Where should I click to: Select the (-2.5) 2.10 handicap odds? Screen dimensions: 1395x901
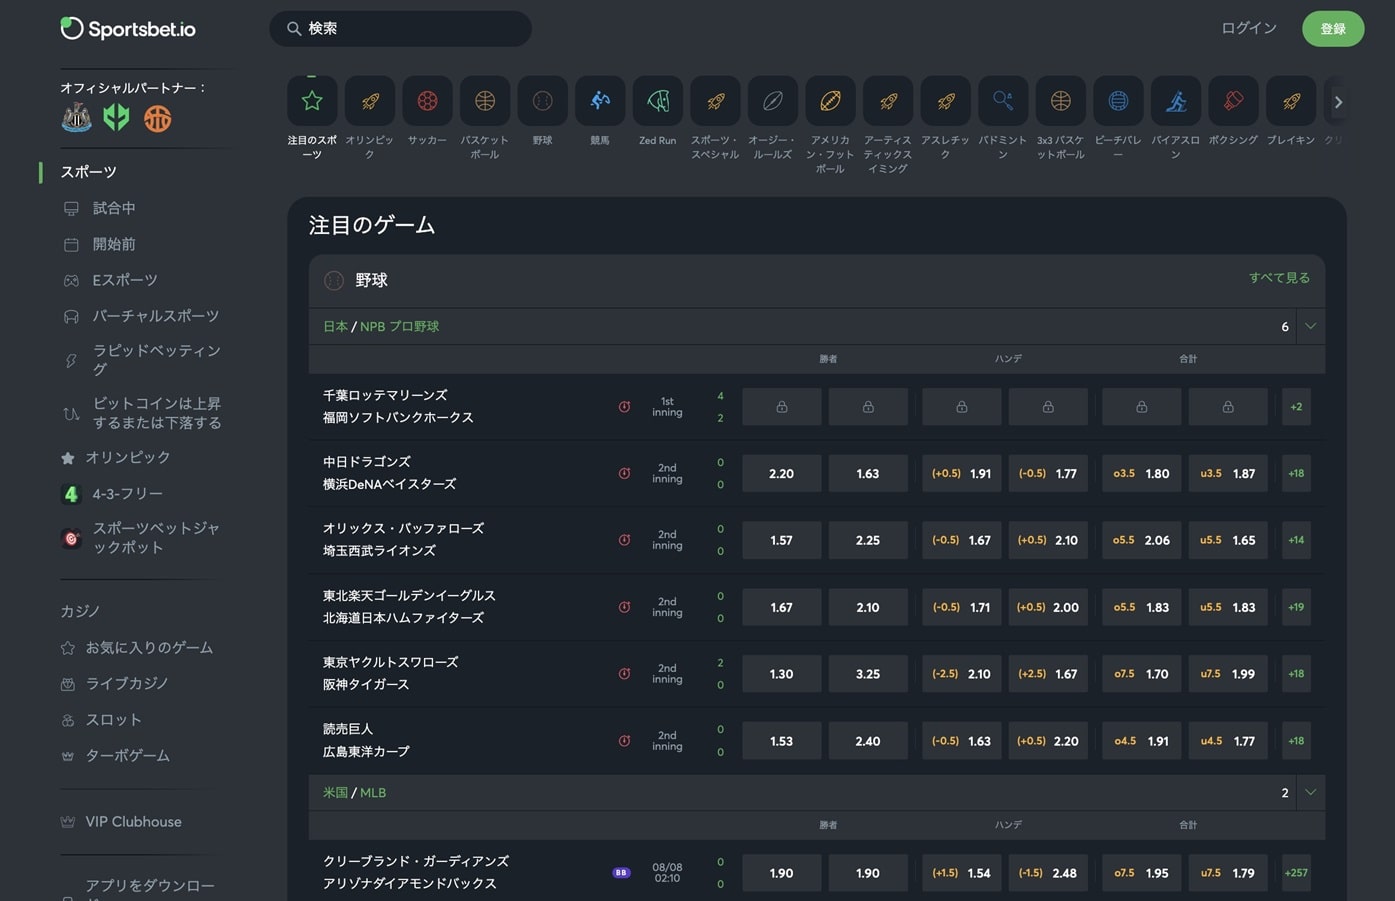pyautogui.click(x=961, y=674)
